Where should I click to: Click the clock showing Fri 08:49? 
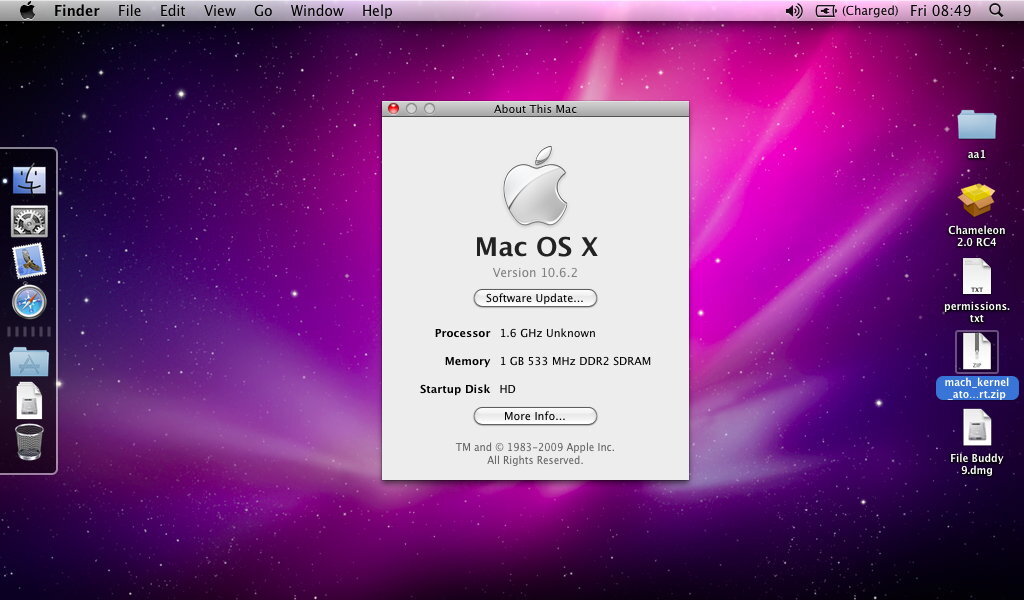[x=940, y=10]
